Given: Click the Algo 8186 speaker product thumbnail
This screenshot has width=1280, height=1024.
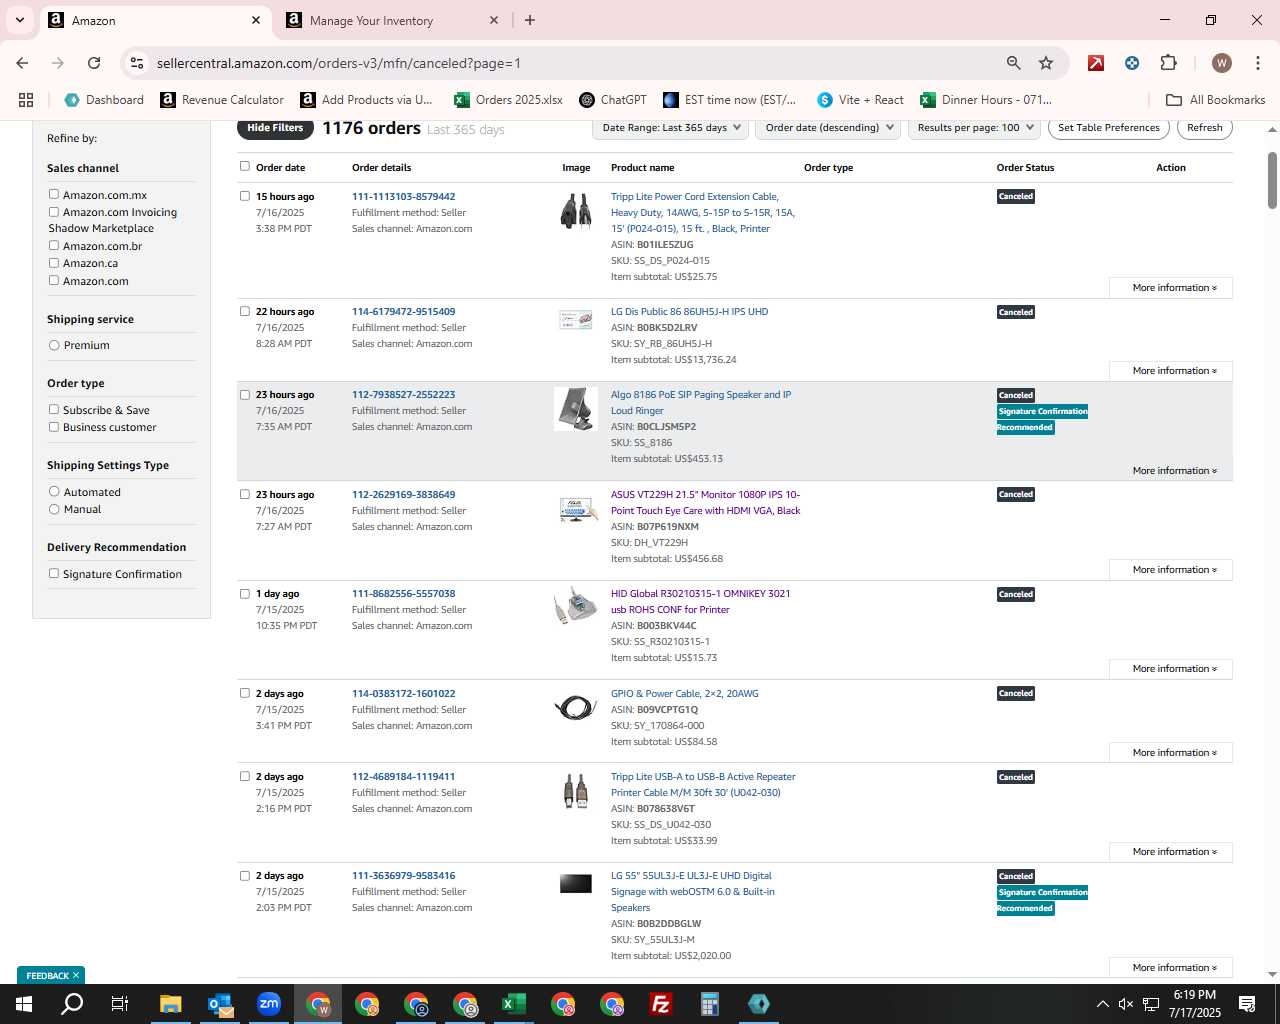Looking at the screenshot, I should 576,409.
